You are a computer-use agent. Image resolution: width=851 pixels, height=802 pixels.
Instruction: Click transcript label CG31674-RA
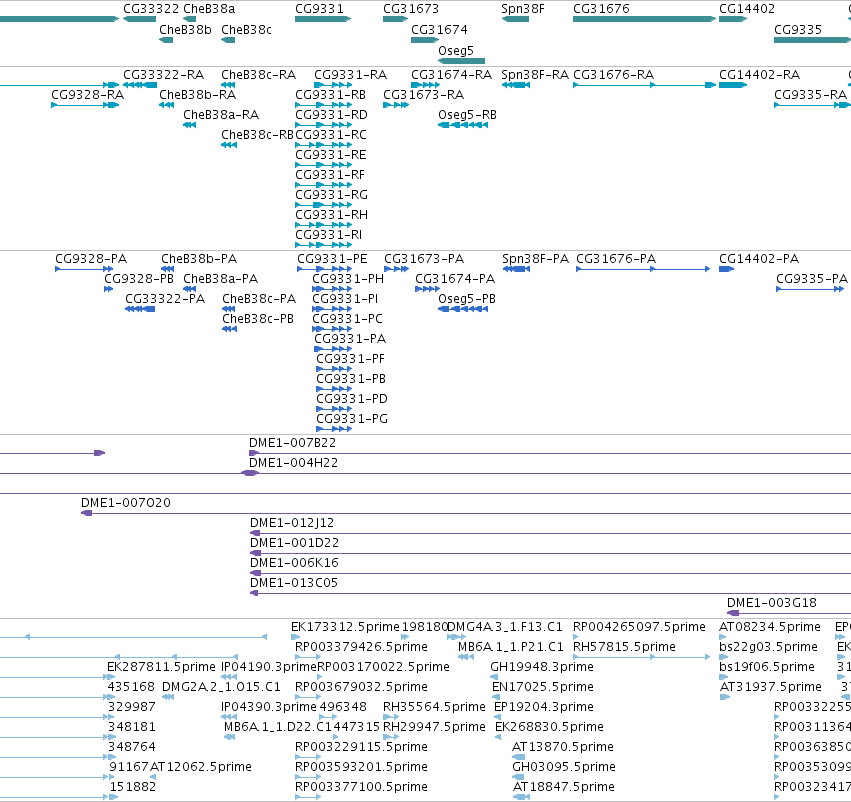tap(452, 74)
